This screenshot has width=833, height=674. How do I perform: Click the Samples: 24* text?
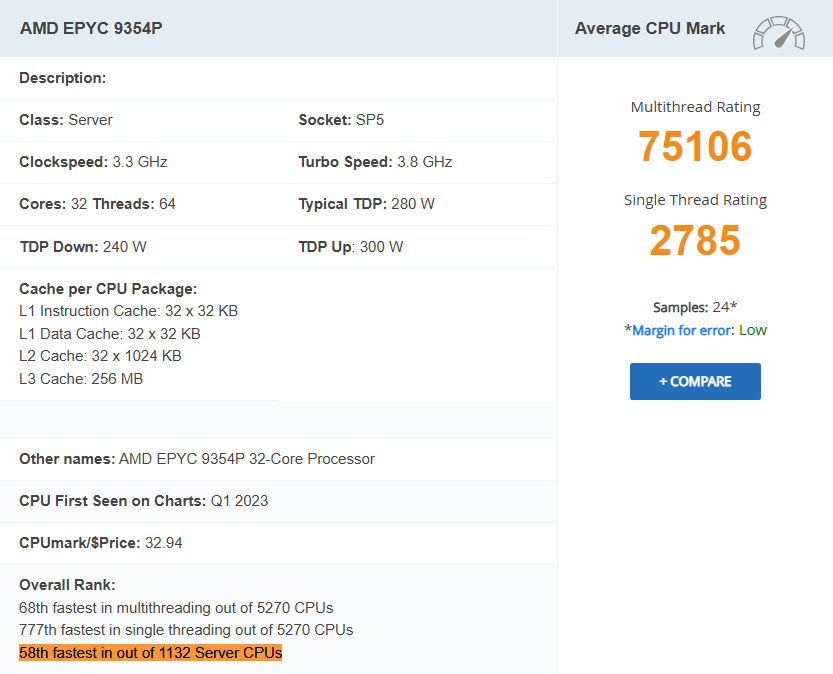695,307
